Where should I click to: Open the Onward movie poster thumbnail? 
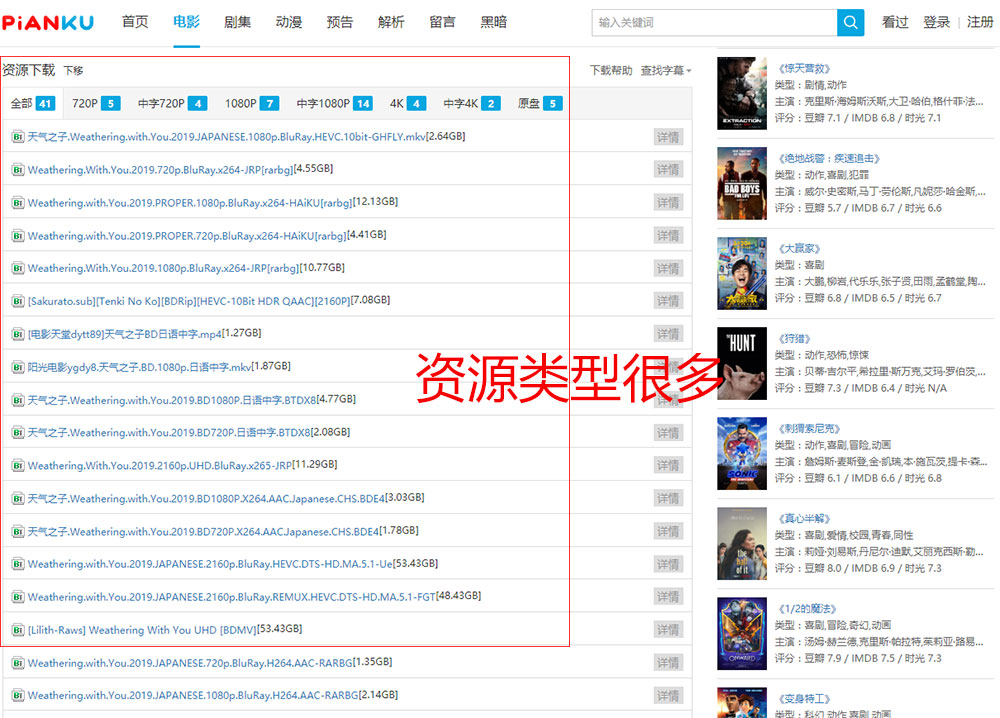click(742, 634)
